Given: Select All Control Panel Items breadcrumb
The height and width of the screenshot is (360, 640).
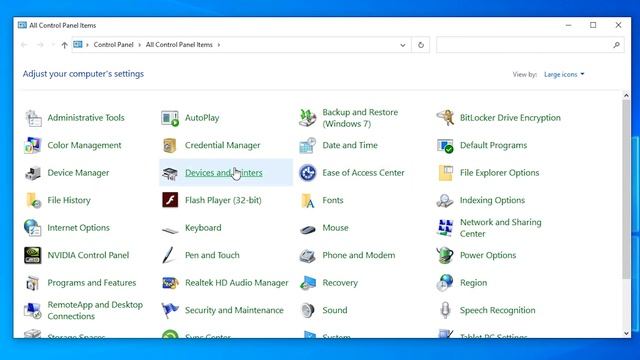Looking at the screenshot, I should coord(179,45).
